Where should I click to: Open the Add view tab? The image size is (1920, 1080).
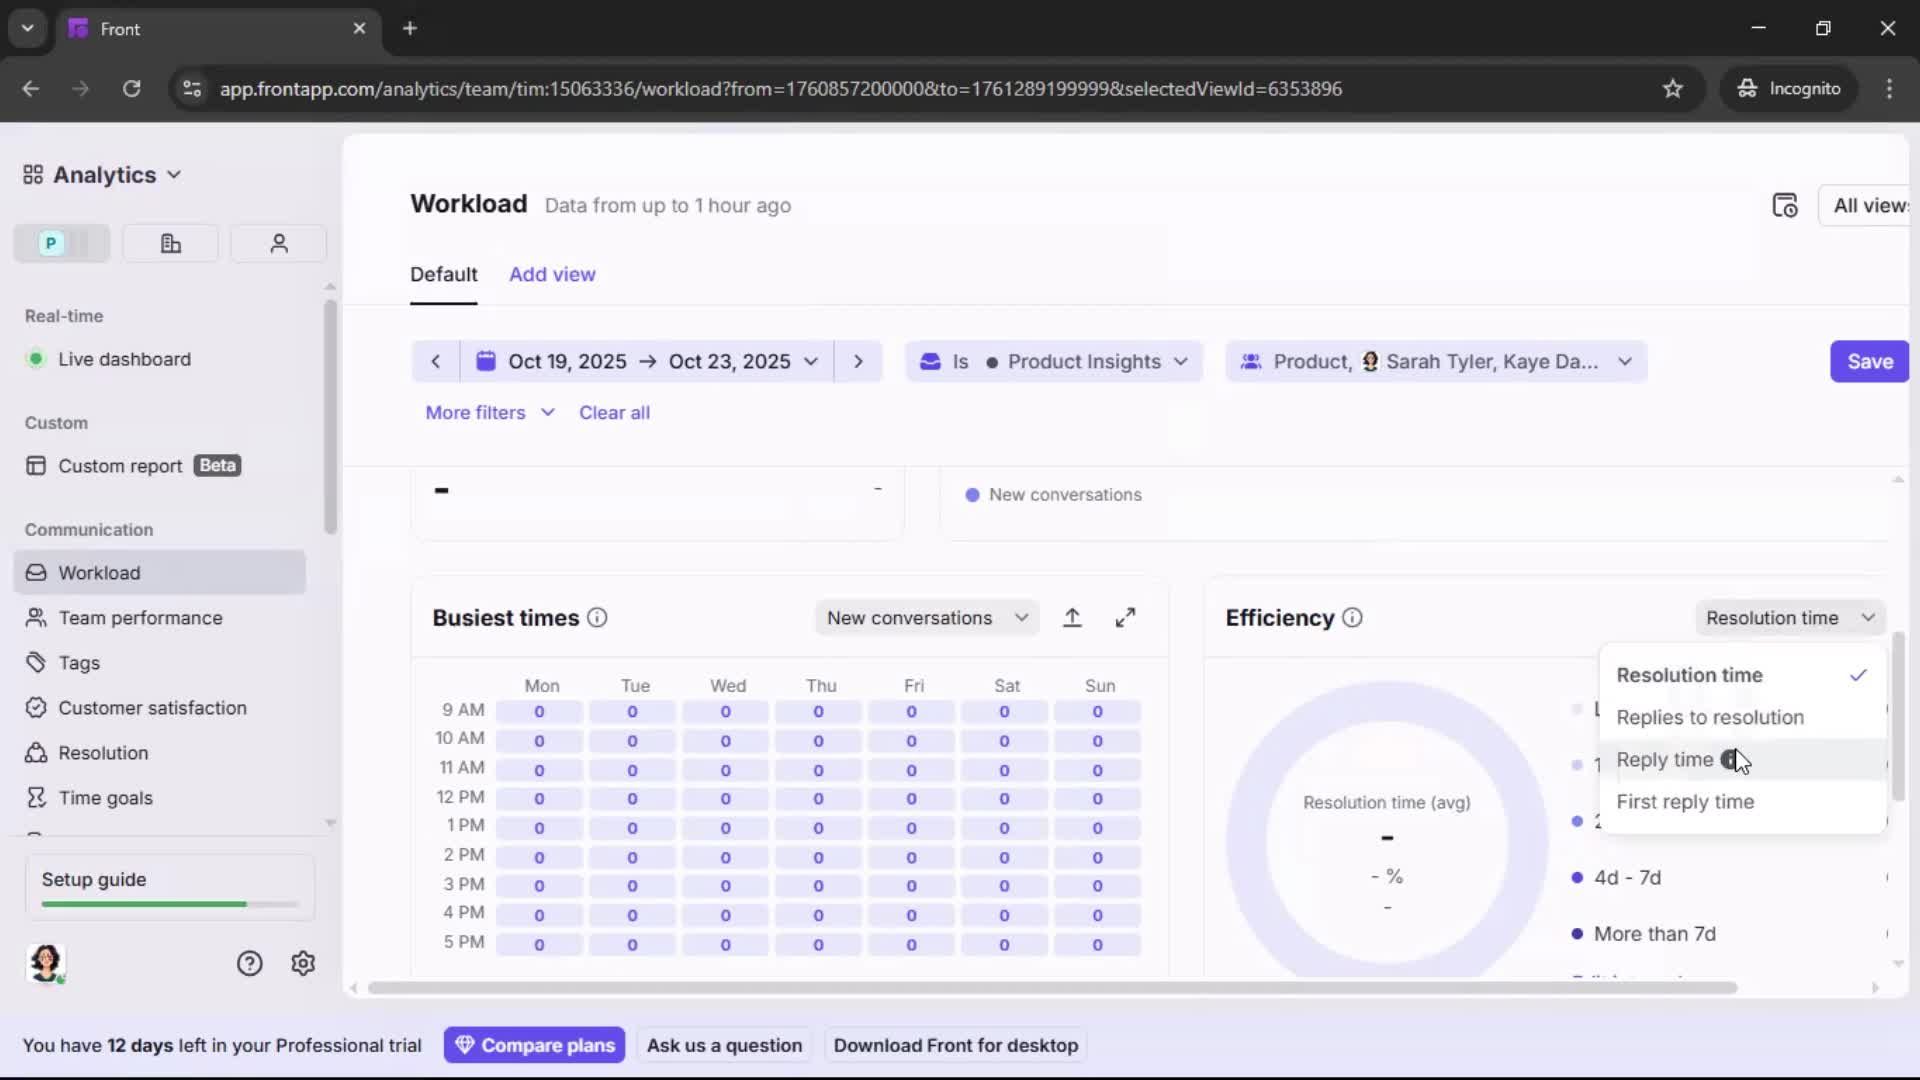click(552, 274)
